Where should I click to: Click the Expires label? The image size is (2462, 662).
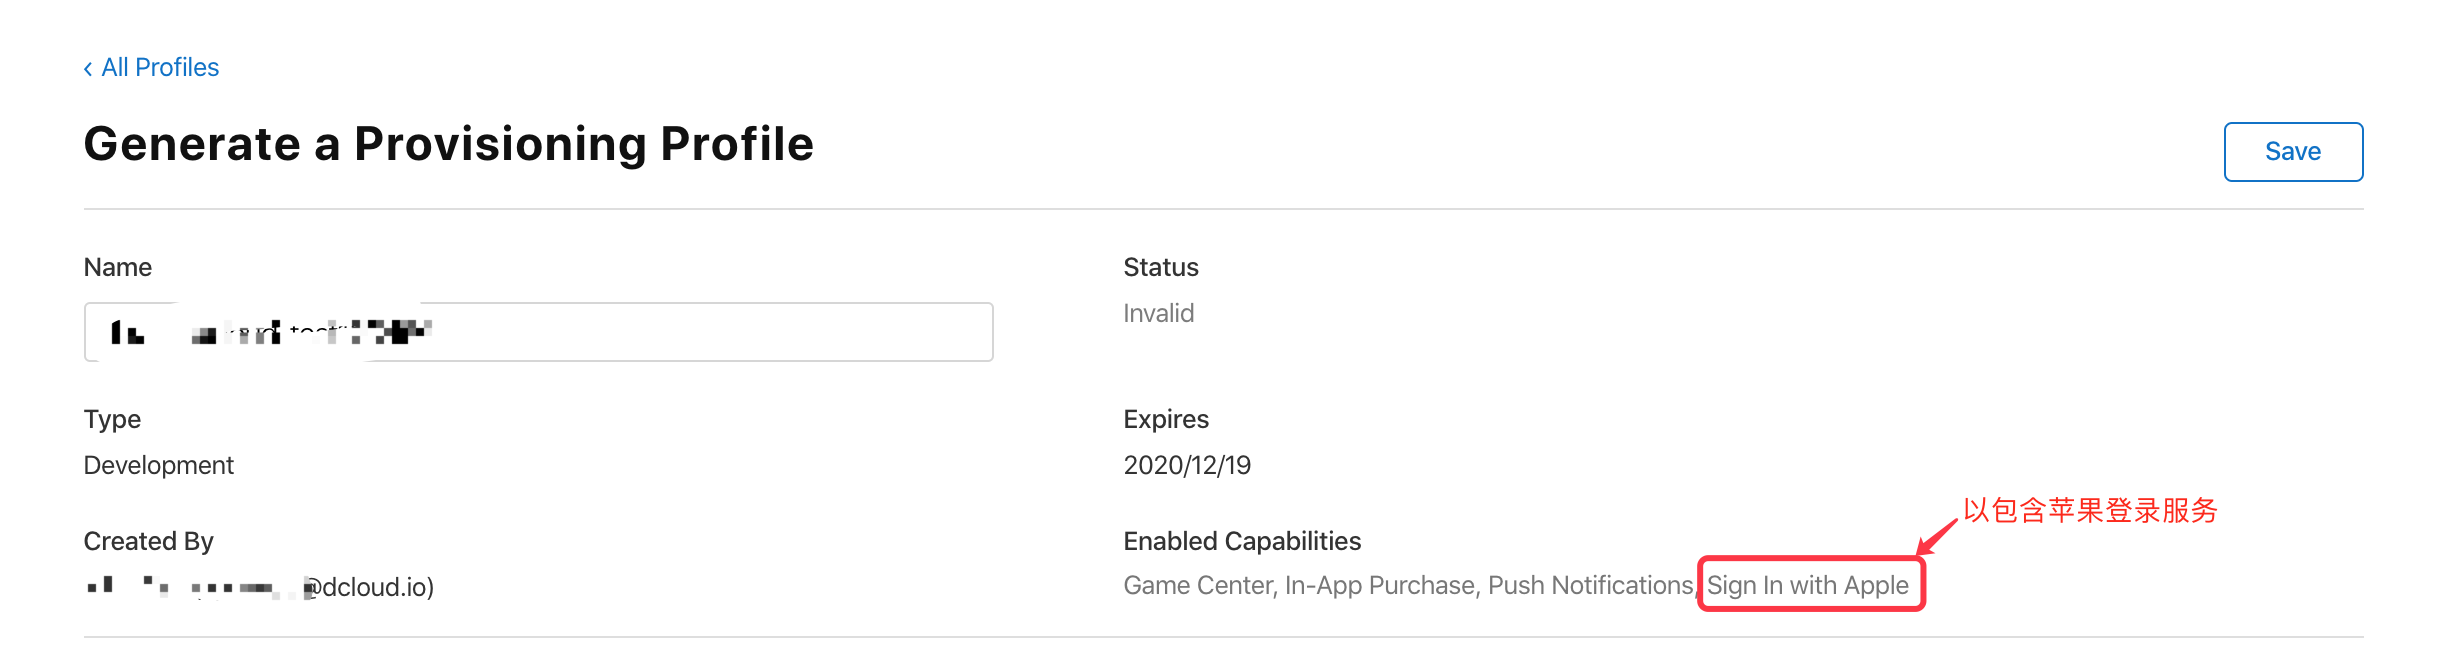click(x=1166, y=419)
